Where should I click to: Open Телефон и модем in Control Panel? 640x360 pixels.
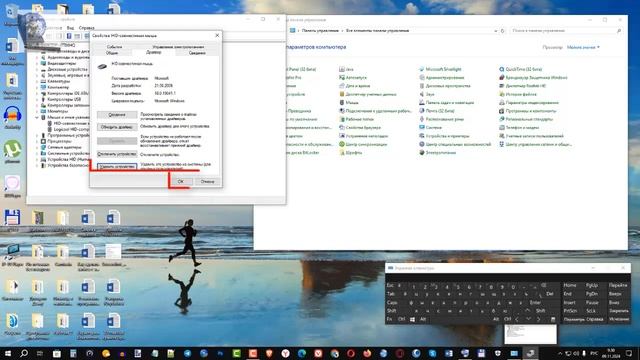[x=519, y=127]
